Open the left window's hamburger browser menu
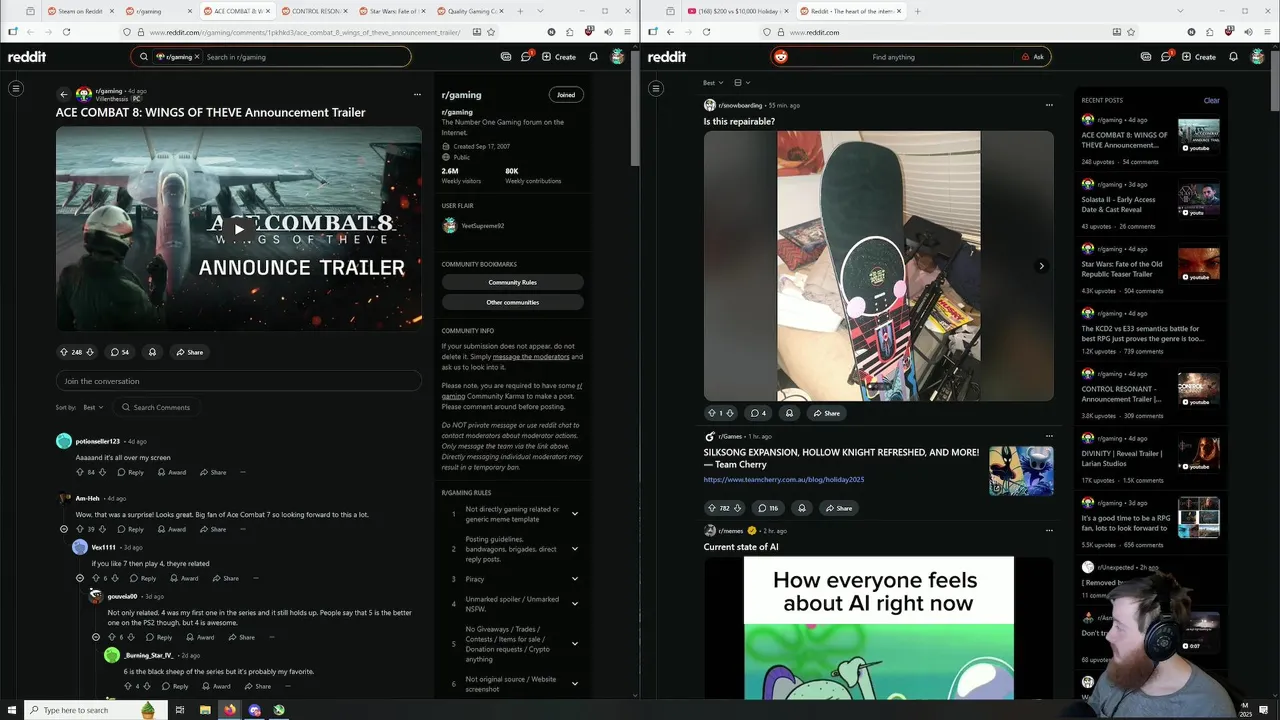Viewport: 1280px width, 720px height. (x=627, y=32)
